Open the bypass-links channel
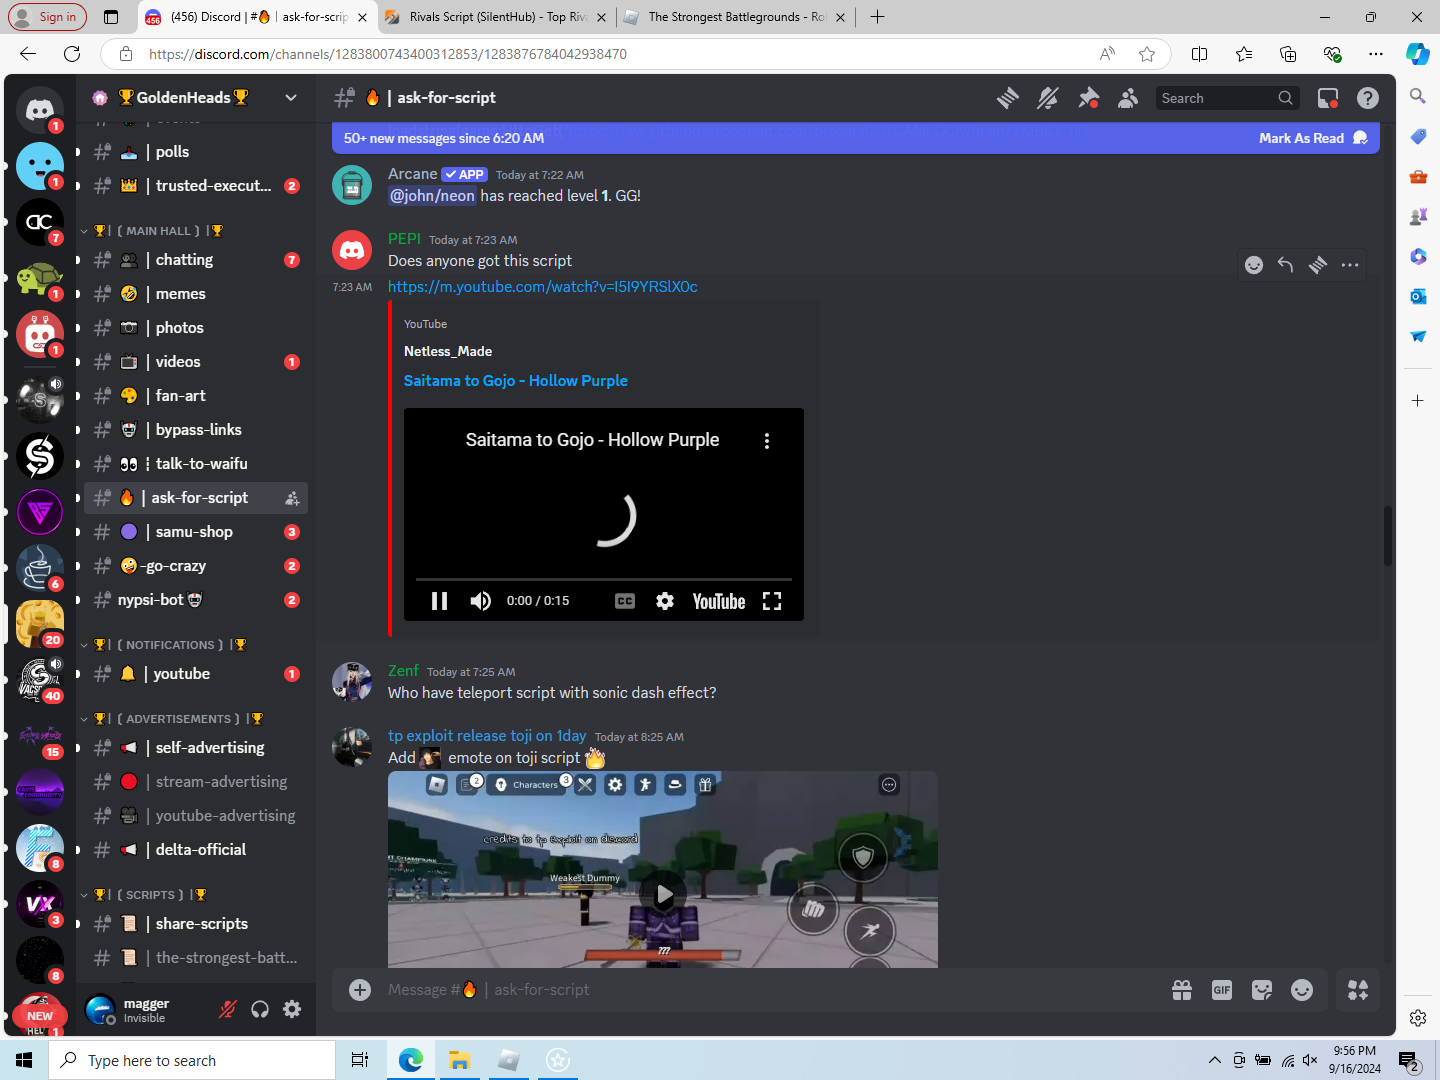The width and height of the screenshot is (1440, 1080). pyautogui.click(x=196, y=430)
